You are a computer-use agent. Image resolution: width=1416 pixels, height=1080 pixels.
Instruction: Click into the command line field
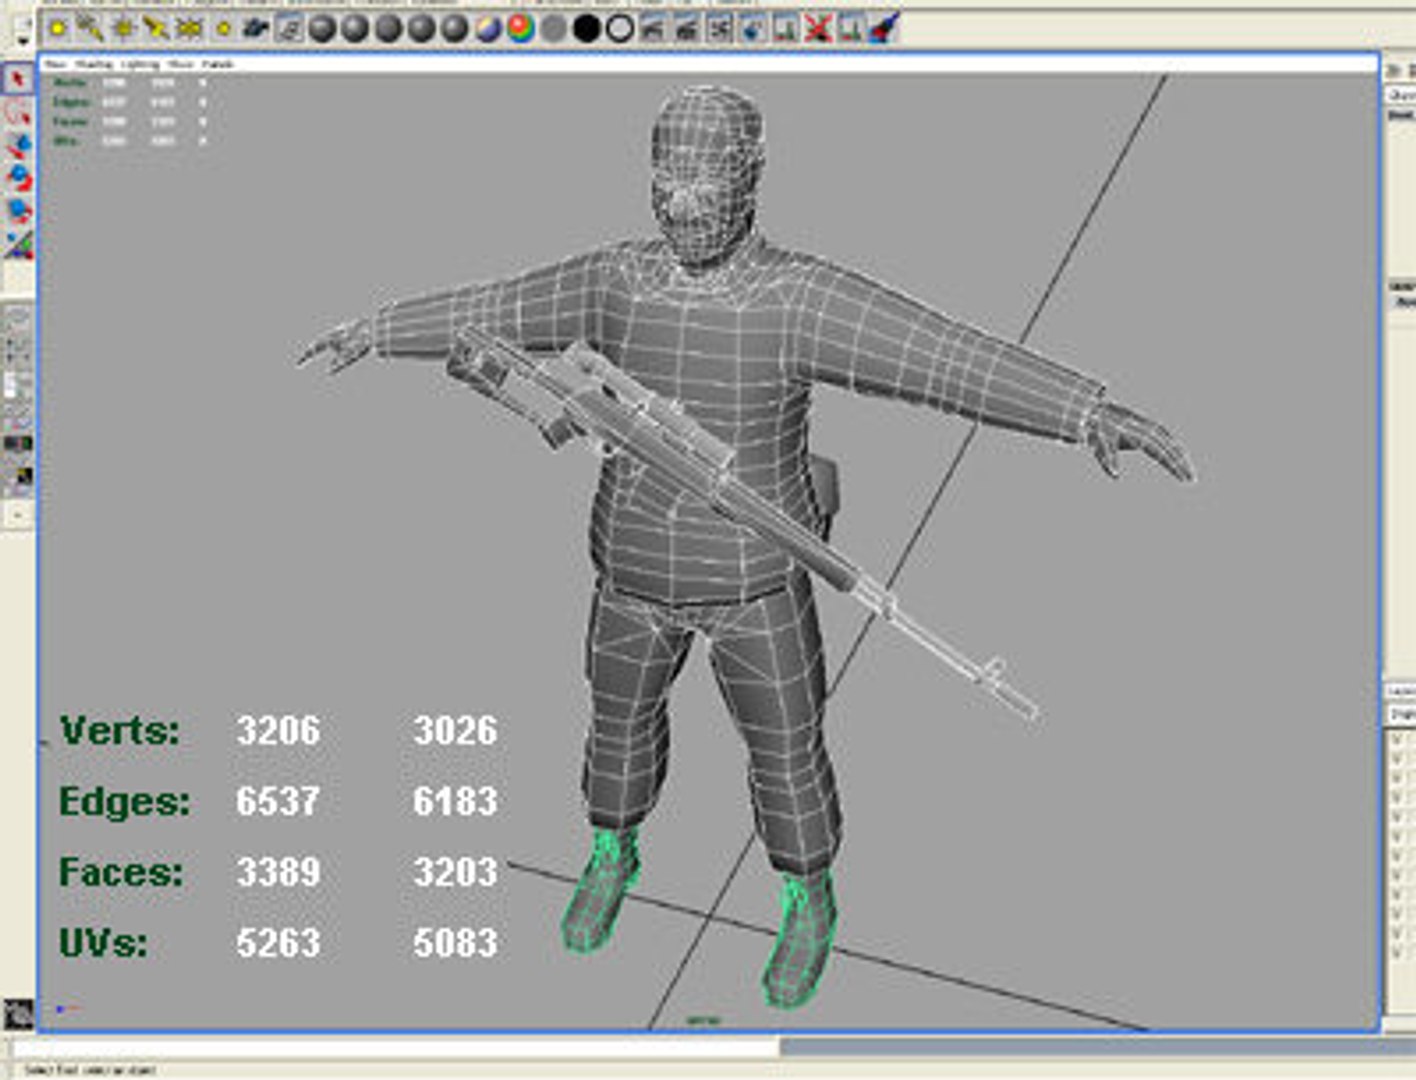(x=395, y=1049)
